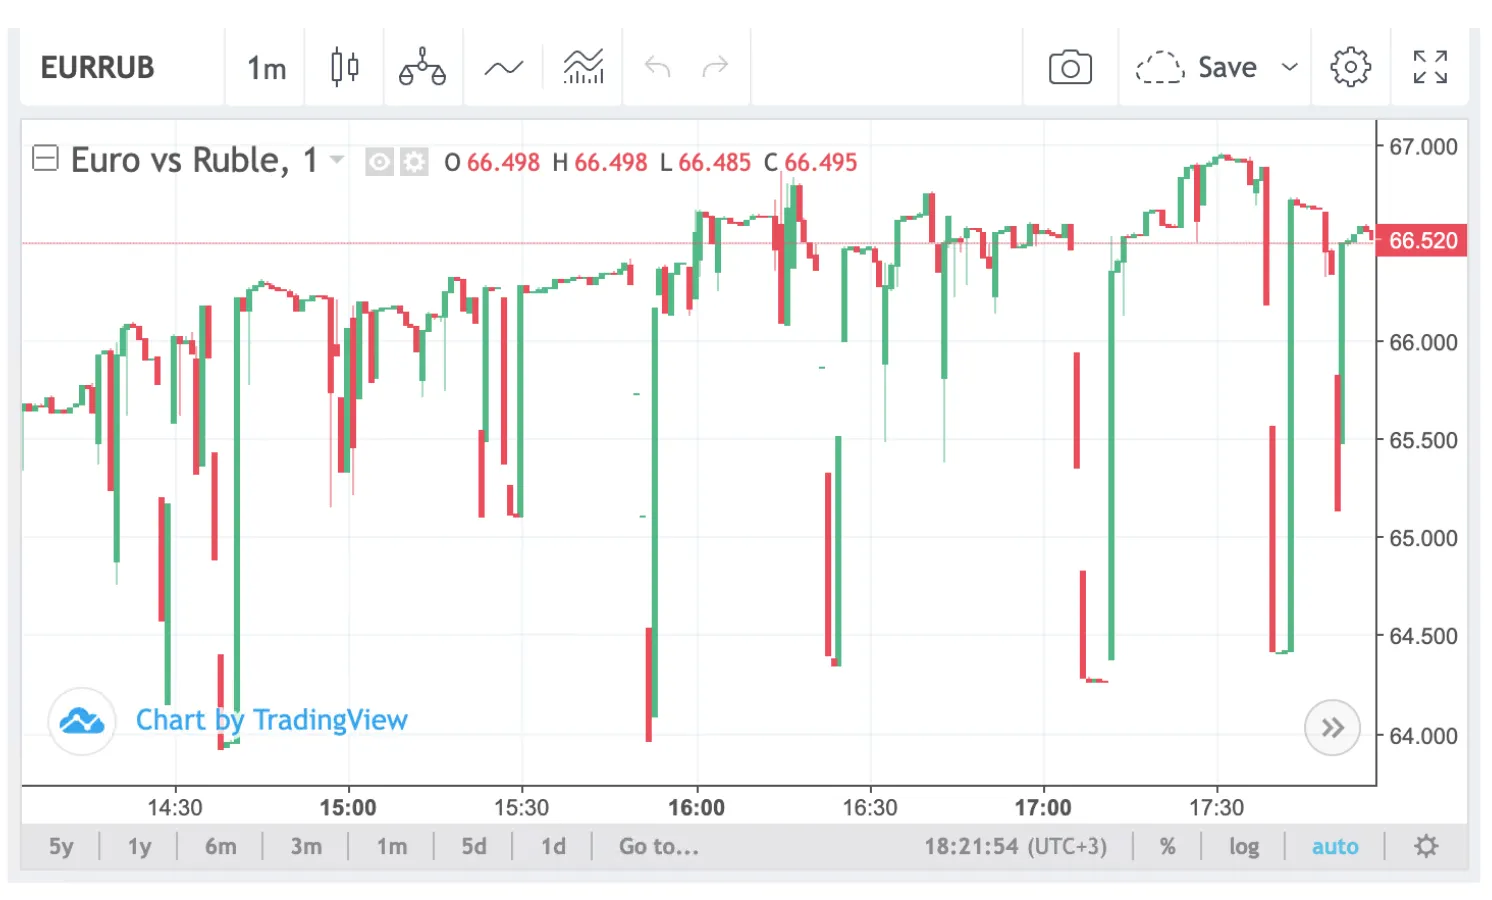Jump to latest bar with double-arrow button
The width and height of the screenshot is (1492, 900).
tap(1332, 728)
